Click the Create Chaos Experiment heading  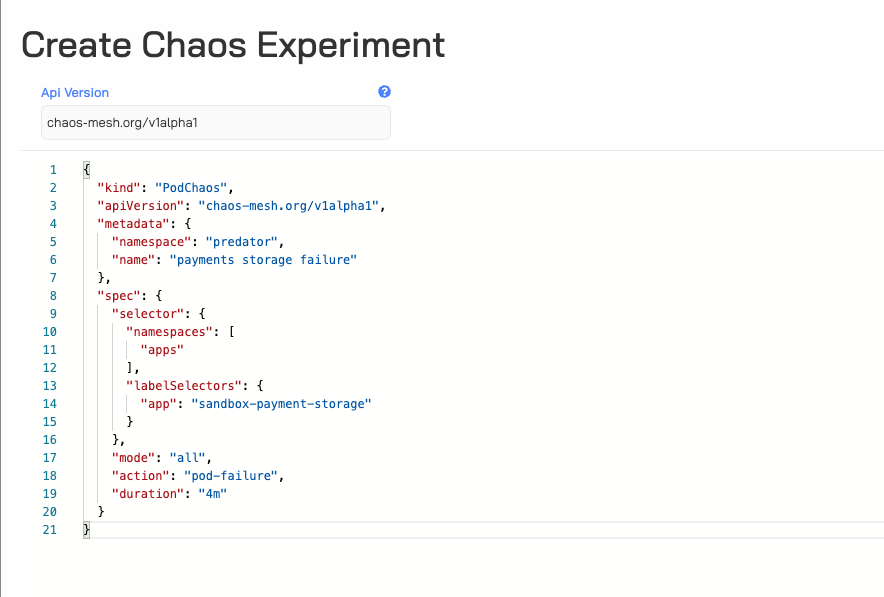[233, 45]
